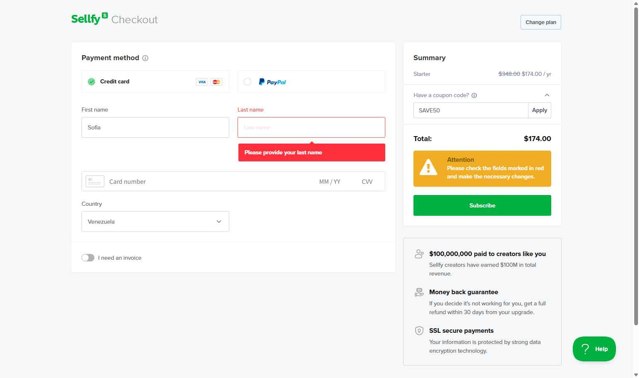
Task: Click the $174.00 total amount
Action: point(537,139)
